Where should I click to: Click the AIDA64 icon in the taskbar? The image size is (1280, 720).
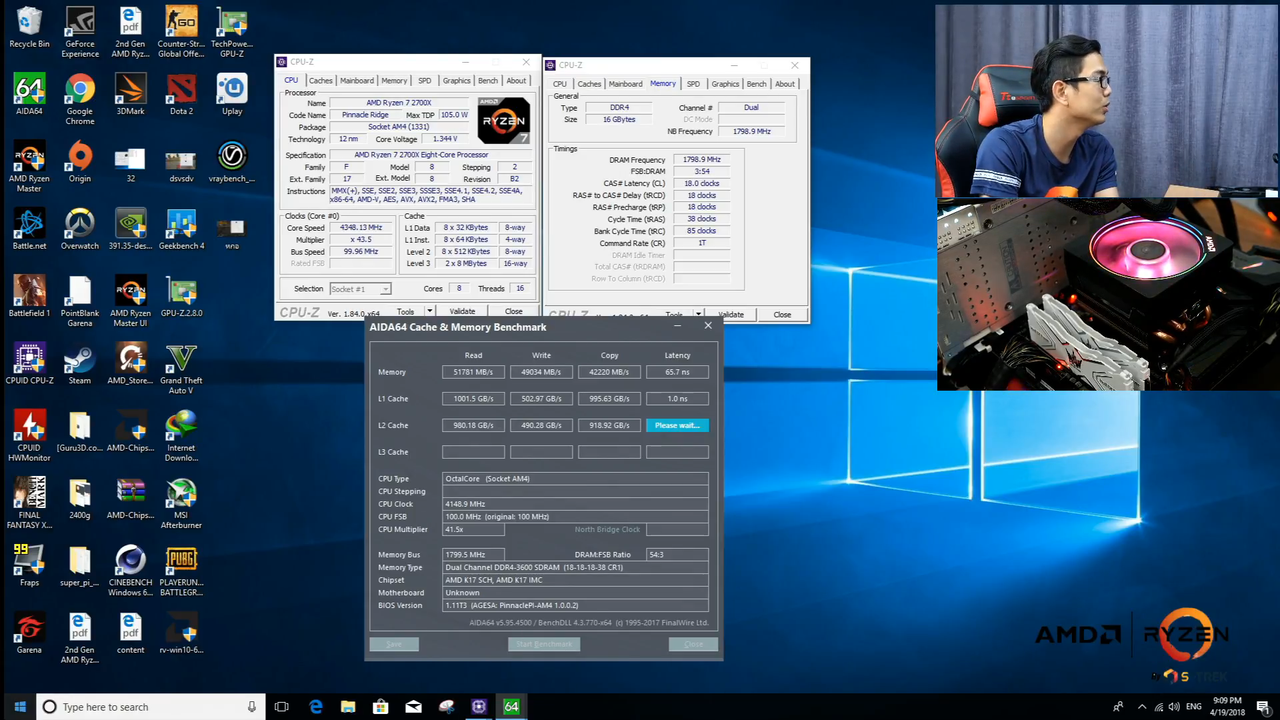(x=511, y=707)
